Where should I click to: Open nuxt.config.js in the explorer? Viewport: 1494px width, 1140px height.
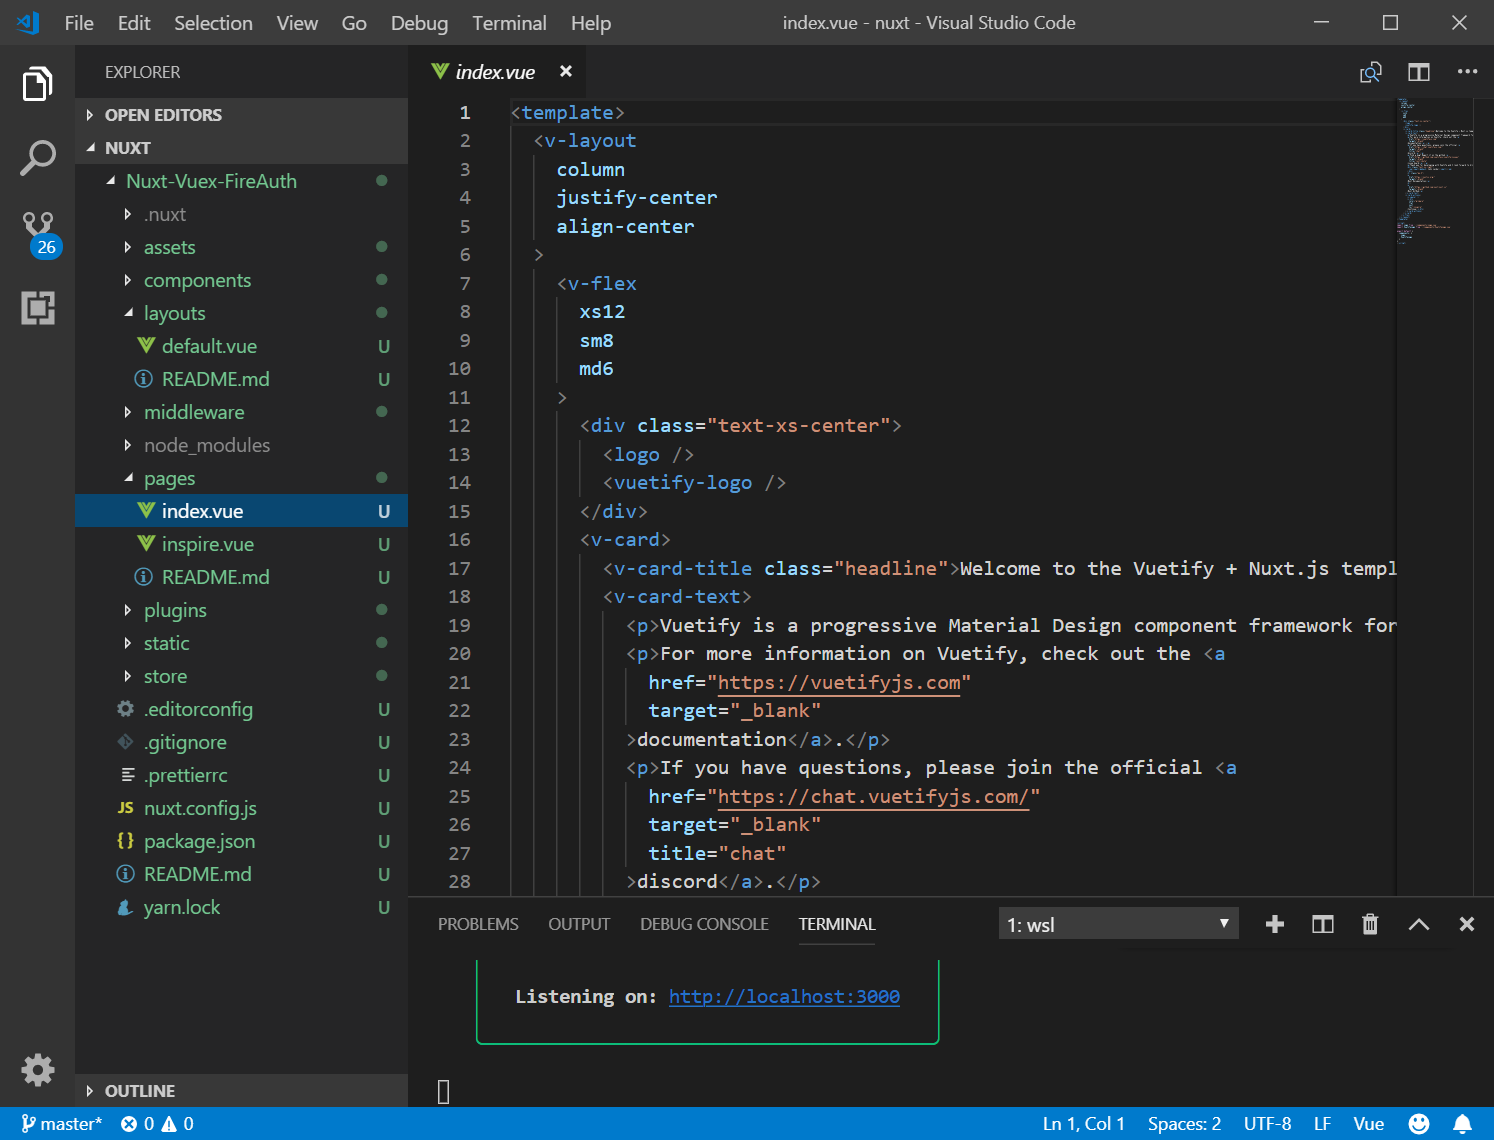tap(200, 808)
